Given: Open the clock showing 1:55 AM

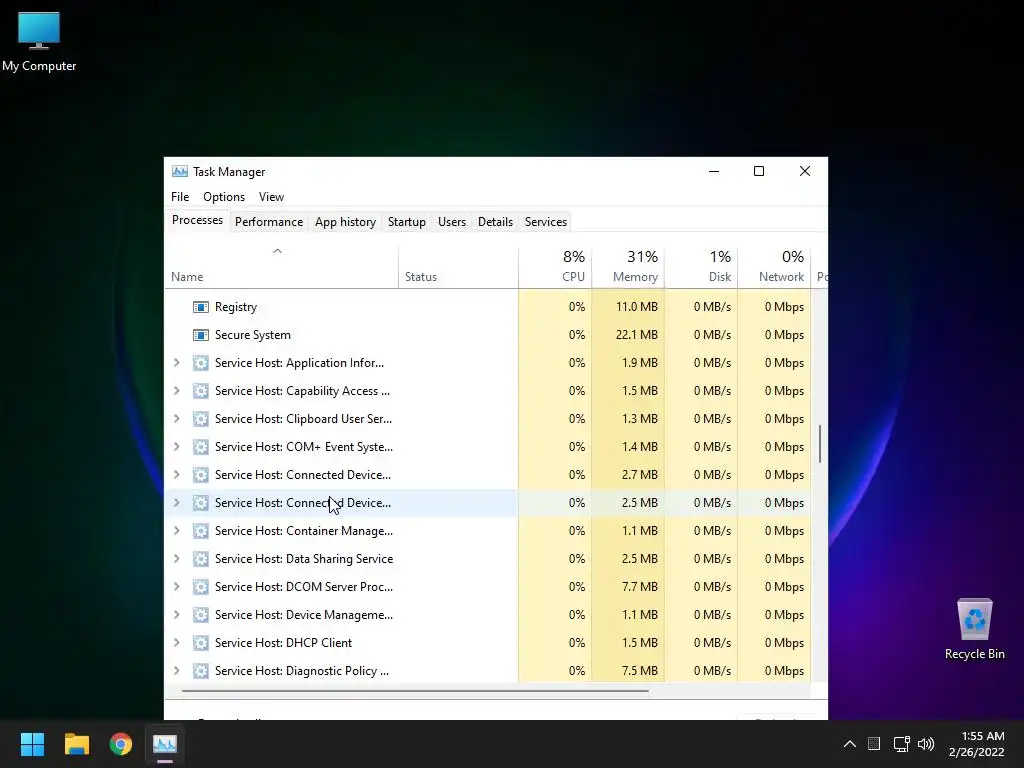Looking at the screenshot, I should pyautogui.click(x=977, y=744).
